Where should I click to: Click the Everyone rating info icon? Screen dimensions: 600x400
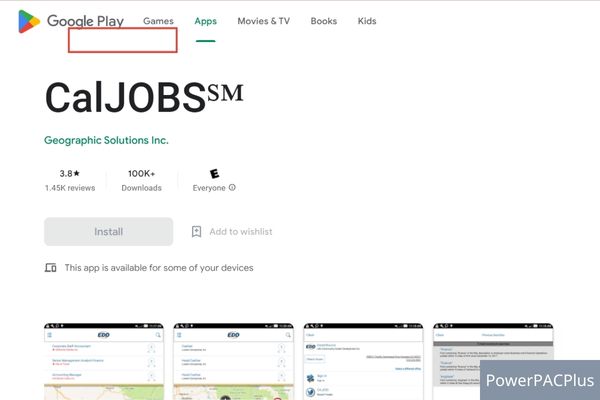click(232, 188)
